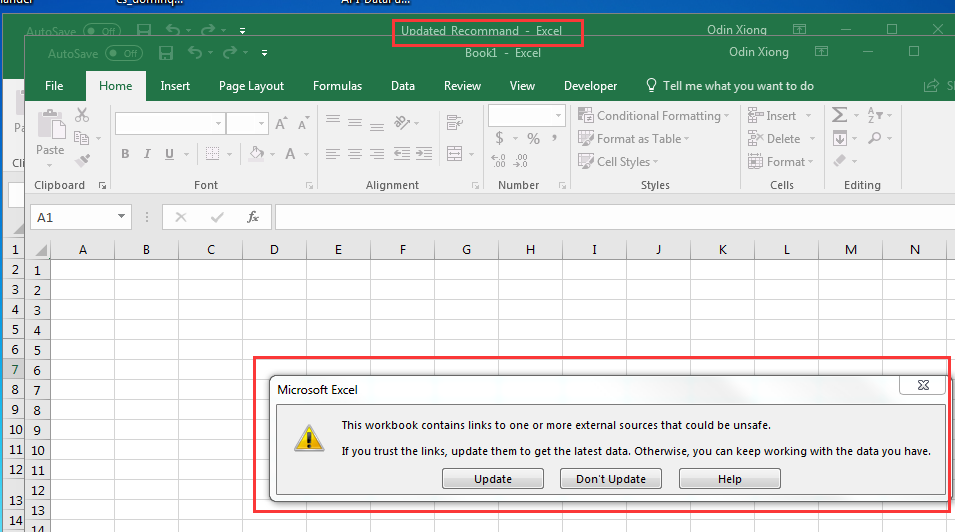This screenshot has width=955, height=532.
Task: Click the Don't Update button
Action: click(x=611, y=479)
